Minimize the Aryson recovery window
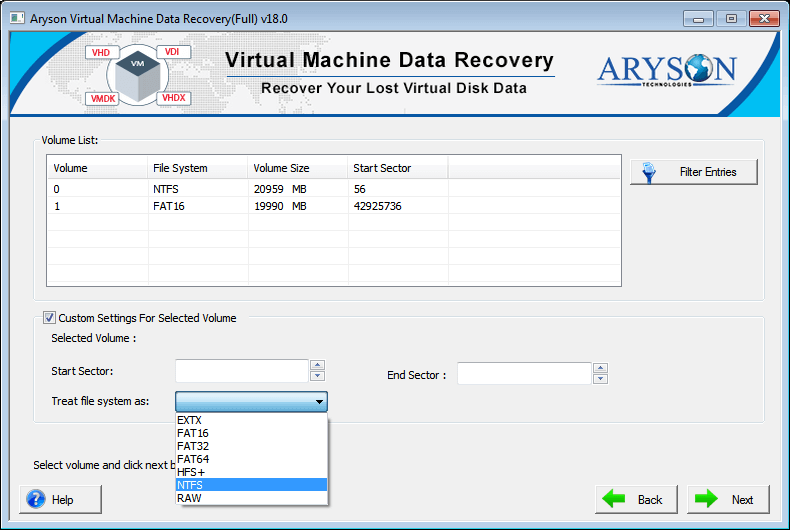The height and width of the screenshot is (530, 790). coord(698,19)
